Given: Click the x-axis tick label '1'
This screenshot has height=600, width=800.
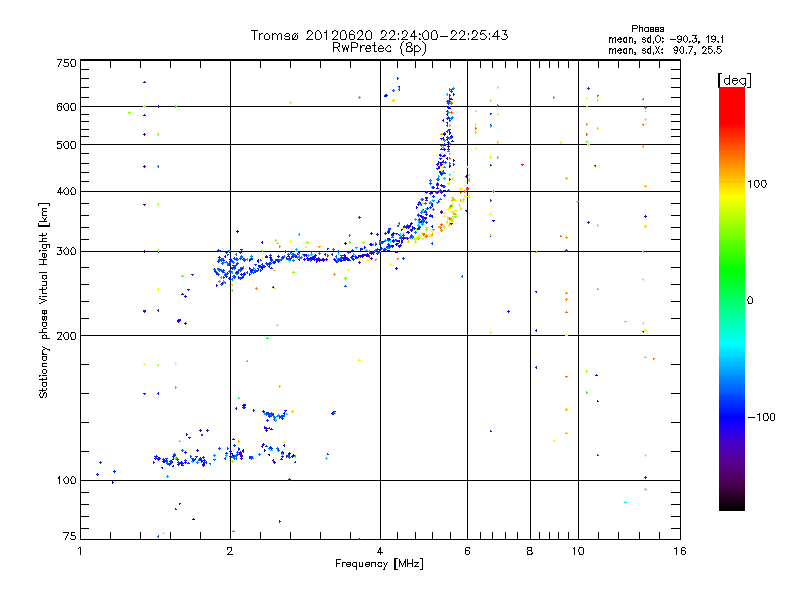Looking at the screenshot, I should (x=80, y=551).
